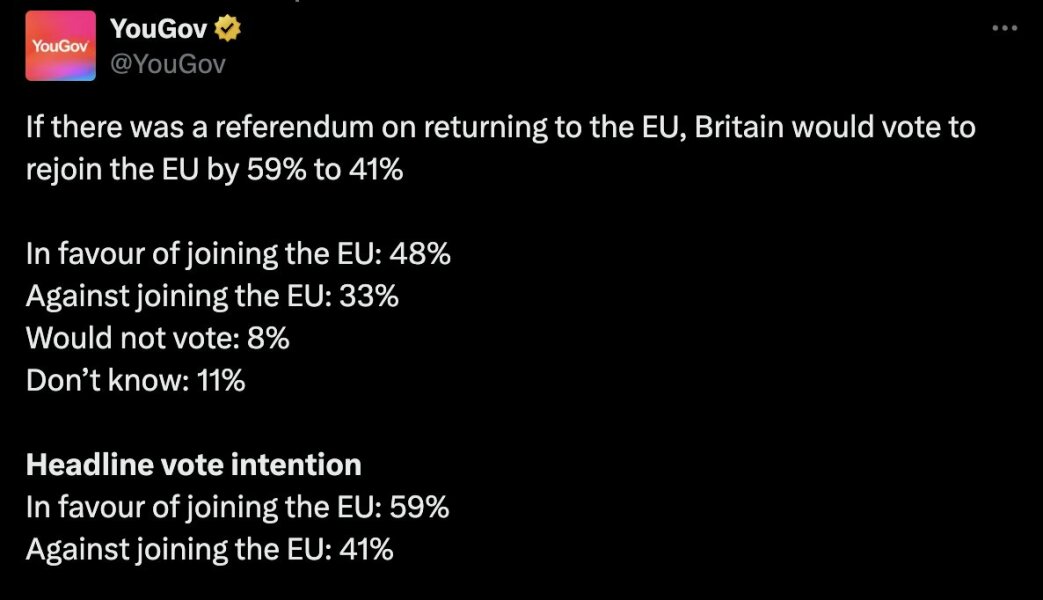Click headline 'In favour of joining the EU: 59%'

238,507
